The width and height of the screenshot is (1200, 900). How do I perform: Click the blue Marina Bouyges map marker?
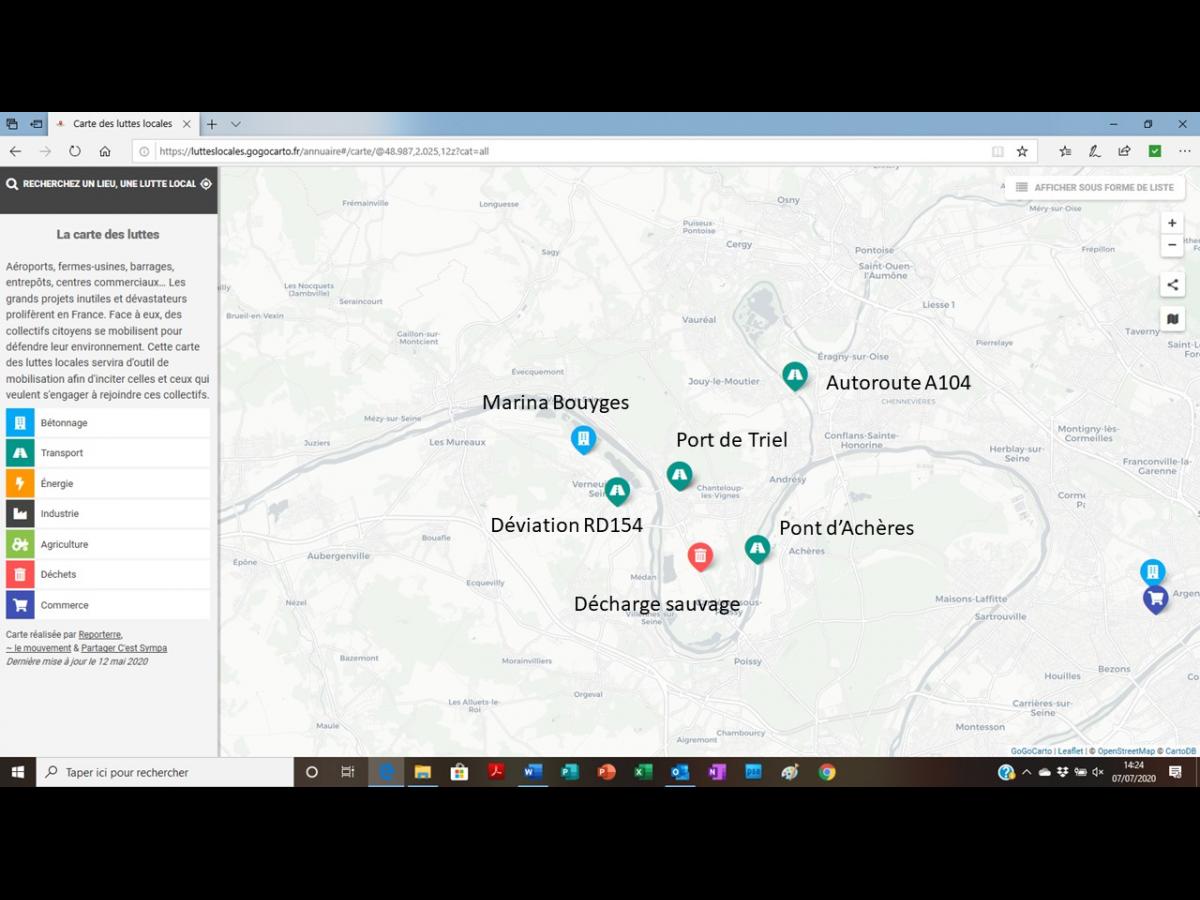click(x=583, y=438)
